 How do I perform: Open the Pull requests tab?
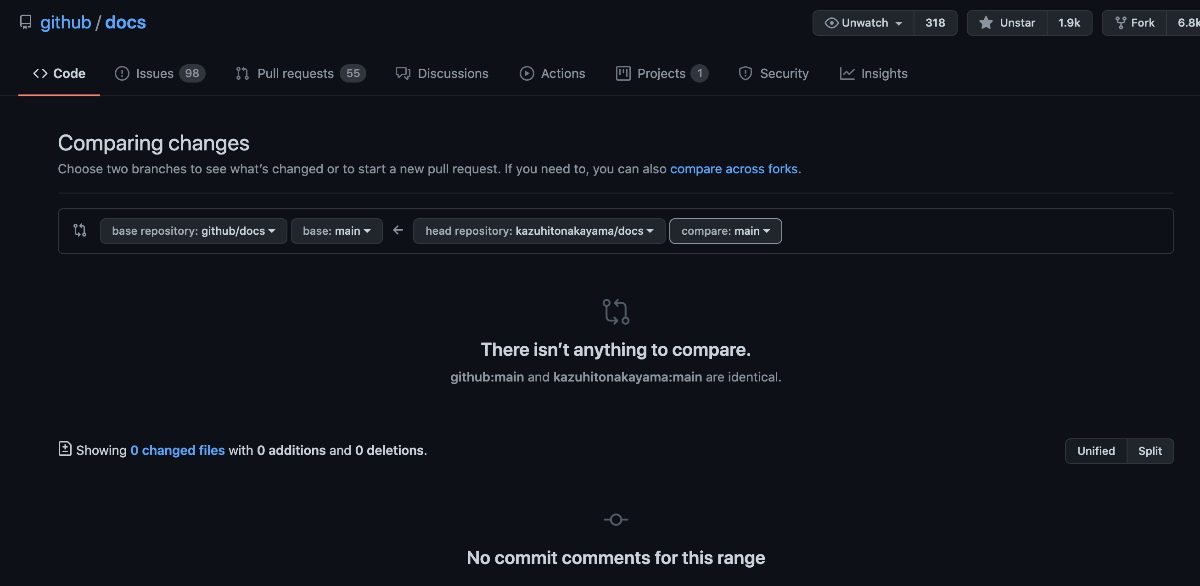(x=301, y=73)
